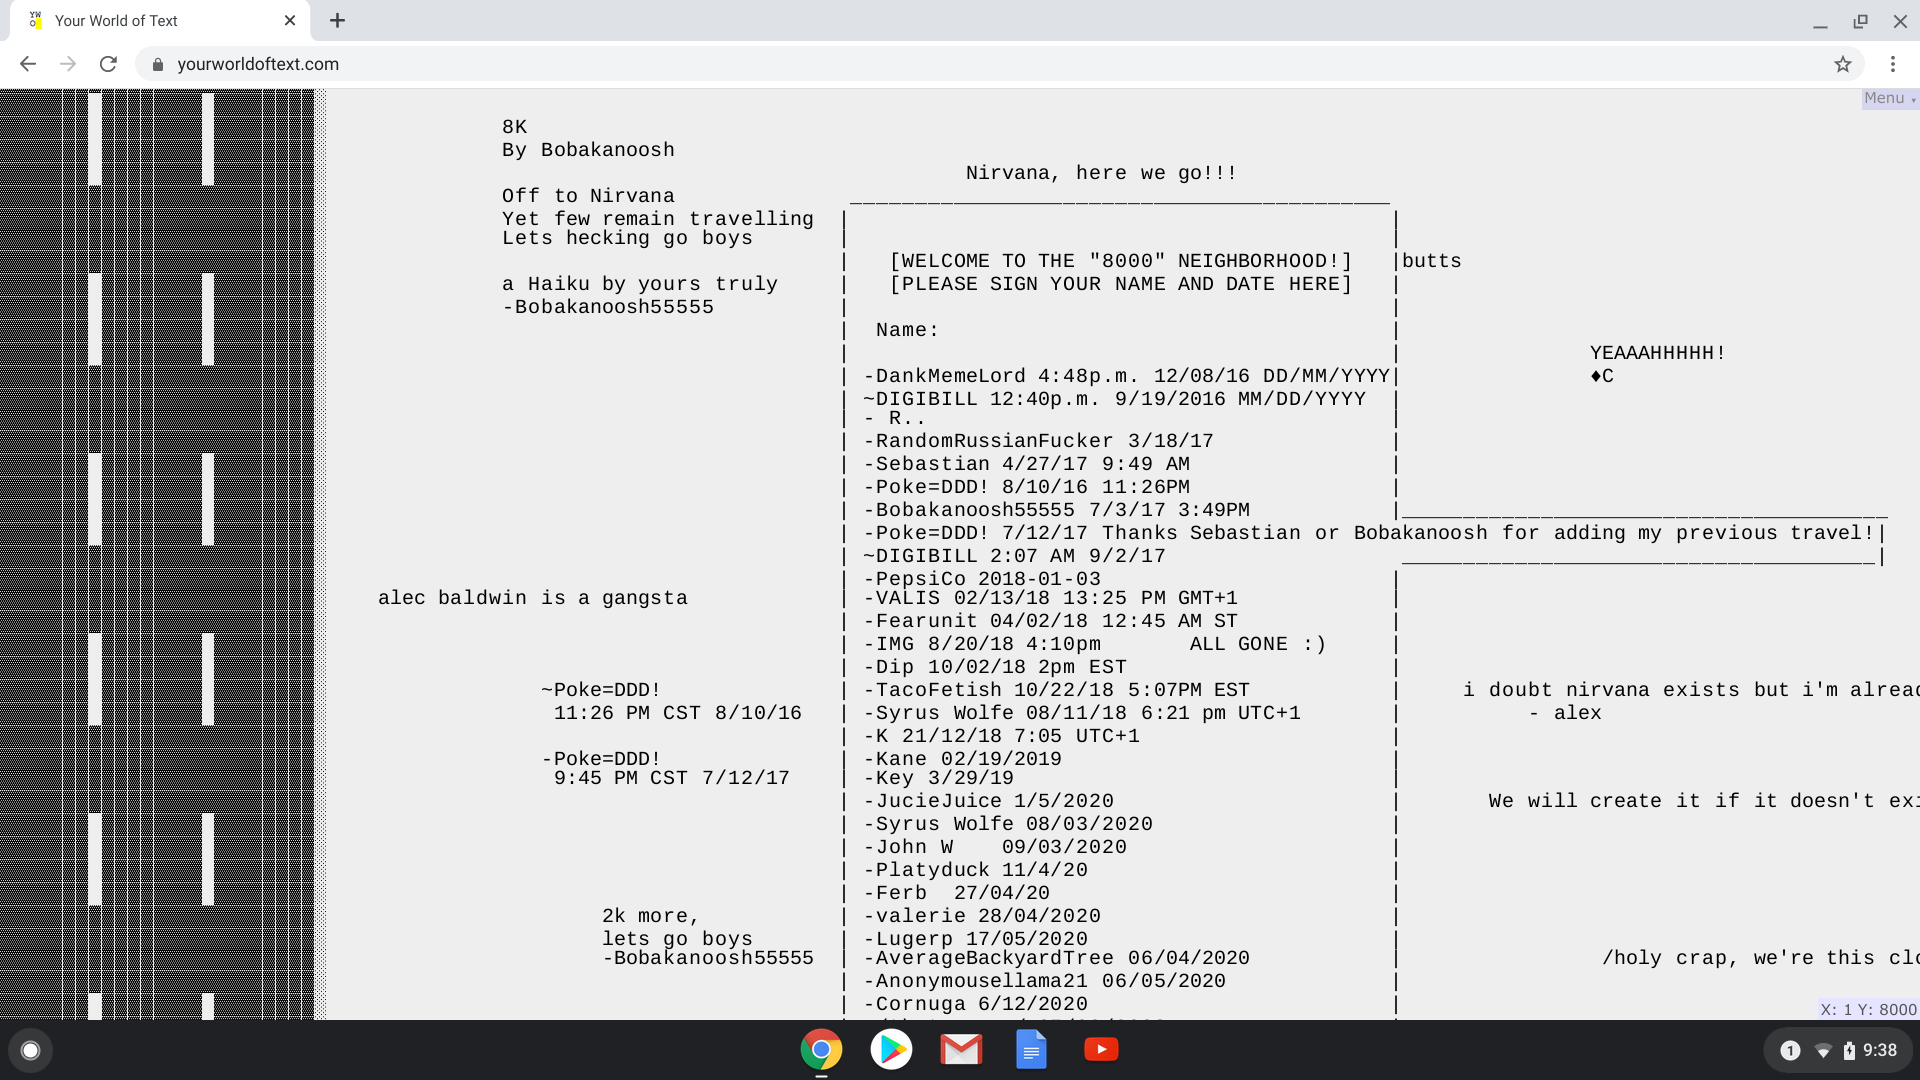Close the Your World of Text tab
The height and width of the screenshot is (1080, 1920).
[x=290, y=20]
